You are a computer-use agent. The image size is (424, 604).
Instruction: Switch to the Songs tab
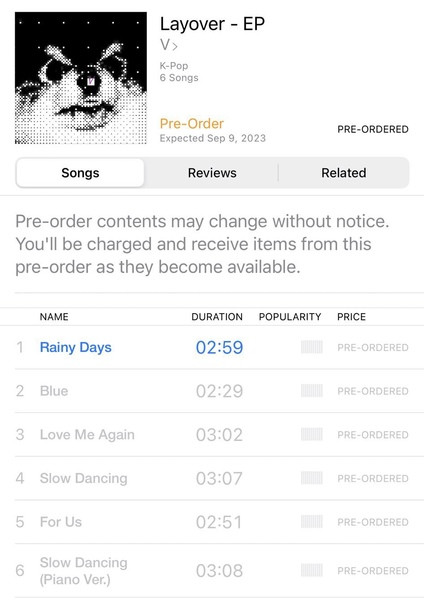(80, 173)
